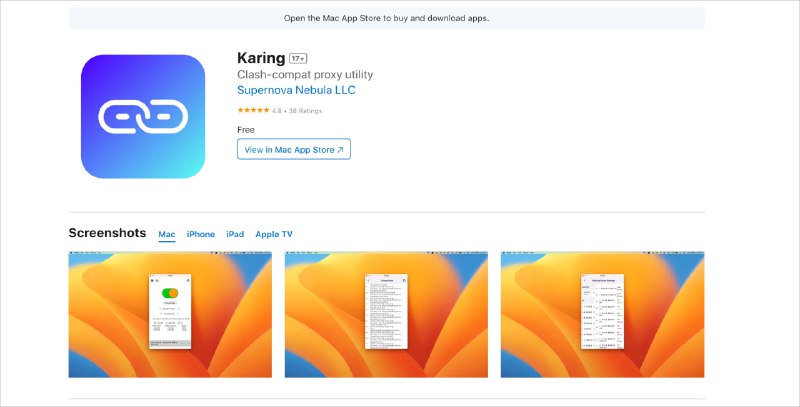Toggle the green connection switch in the first screenshot
Viewport: 800px width, 407px height.
tap(170, 294)
